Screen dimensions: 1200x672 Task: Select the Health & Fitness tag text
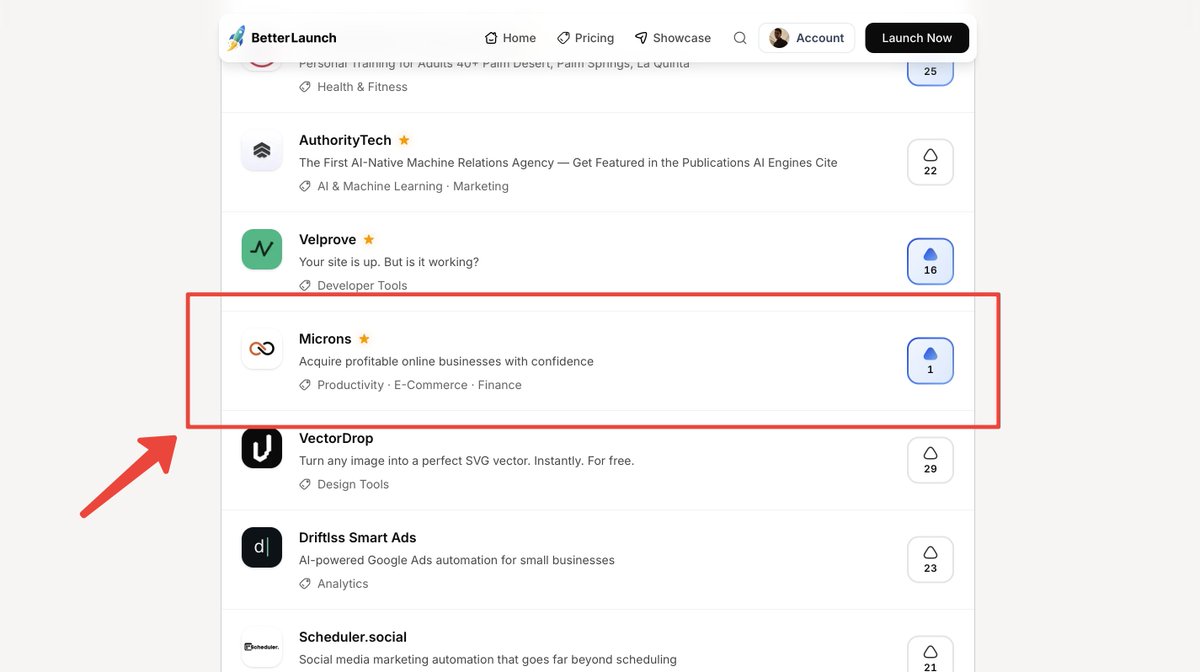click(362, 87)
